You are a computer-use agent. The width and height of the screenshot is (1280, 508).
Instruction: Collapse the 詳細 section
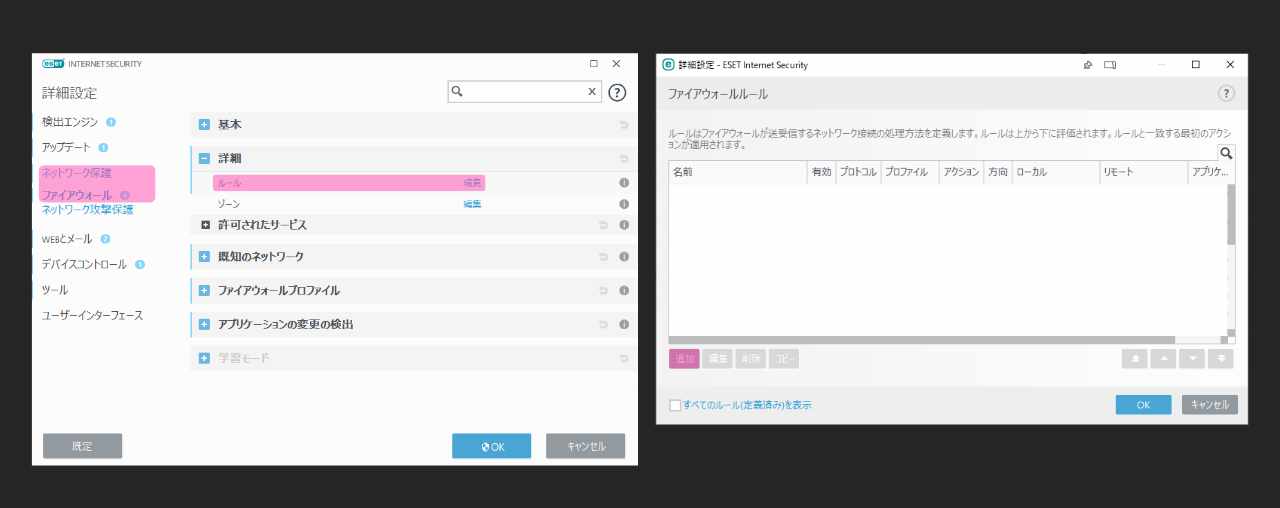204,159
